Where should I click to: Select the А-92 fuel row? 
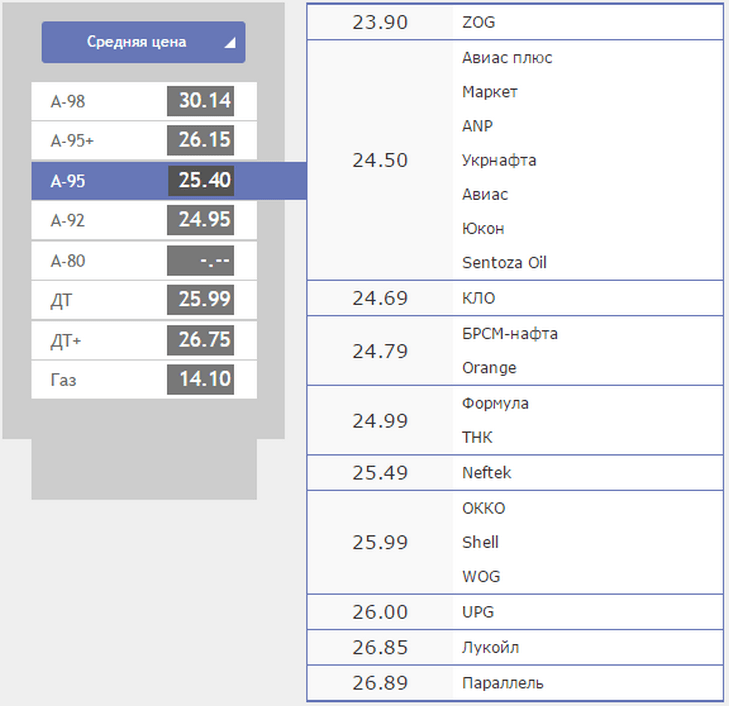tap(144, 220)
